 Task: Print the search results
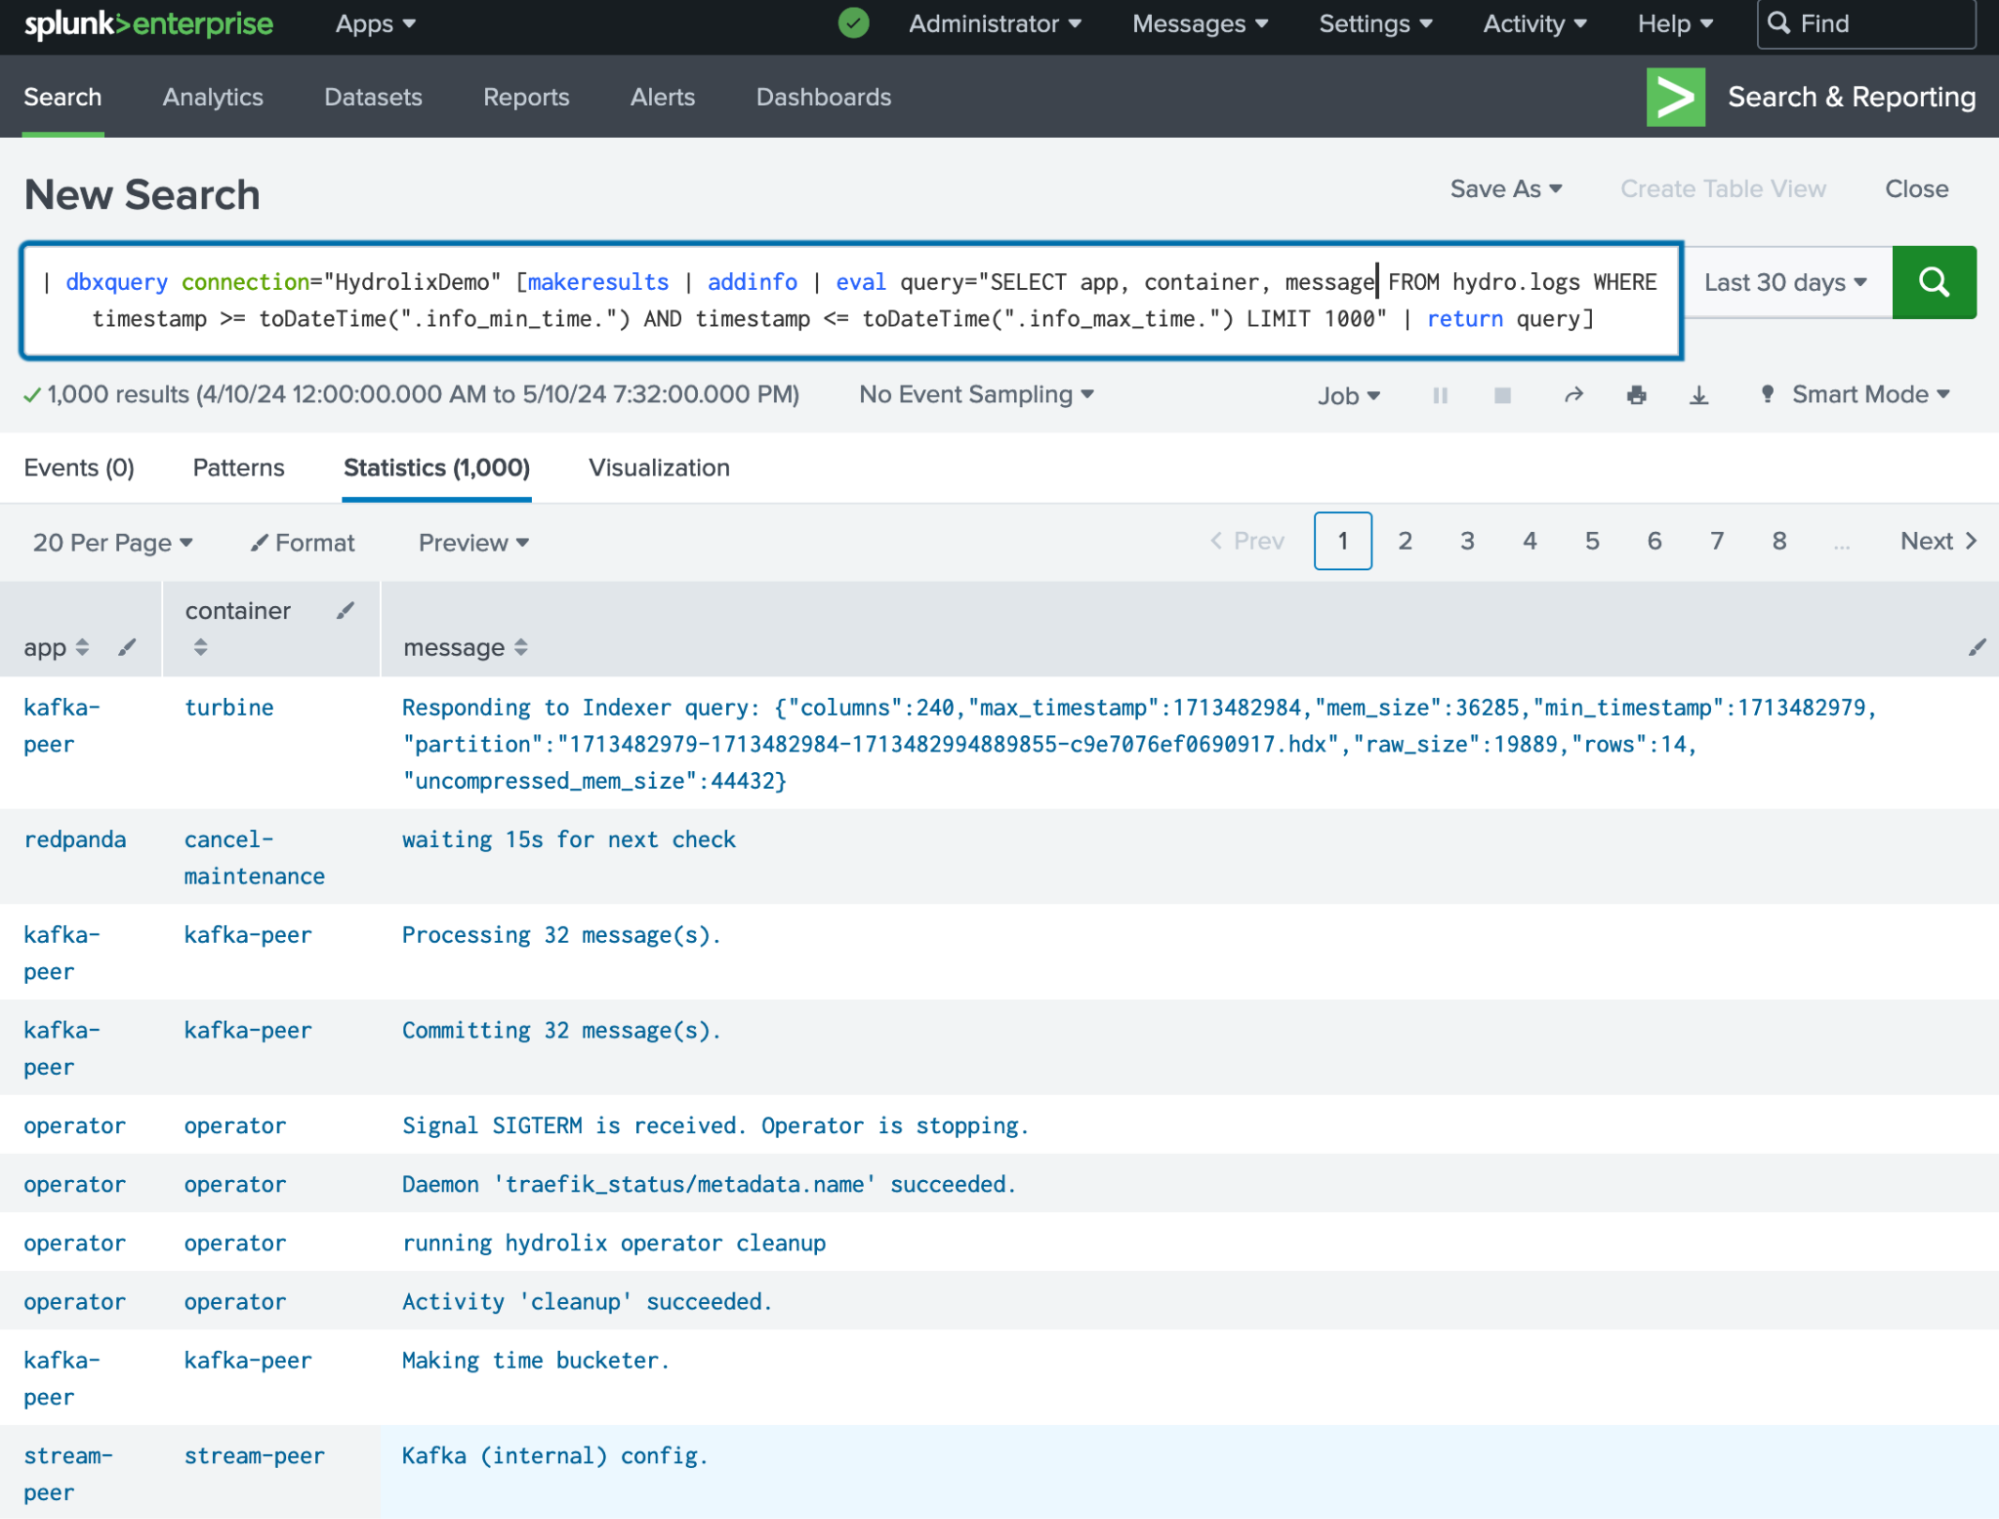(x=1636, y=395)
